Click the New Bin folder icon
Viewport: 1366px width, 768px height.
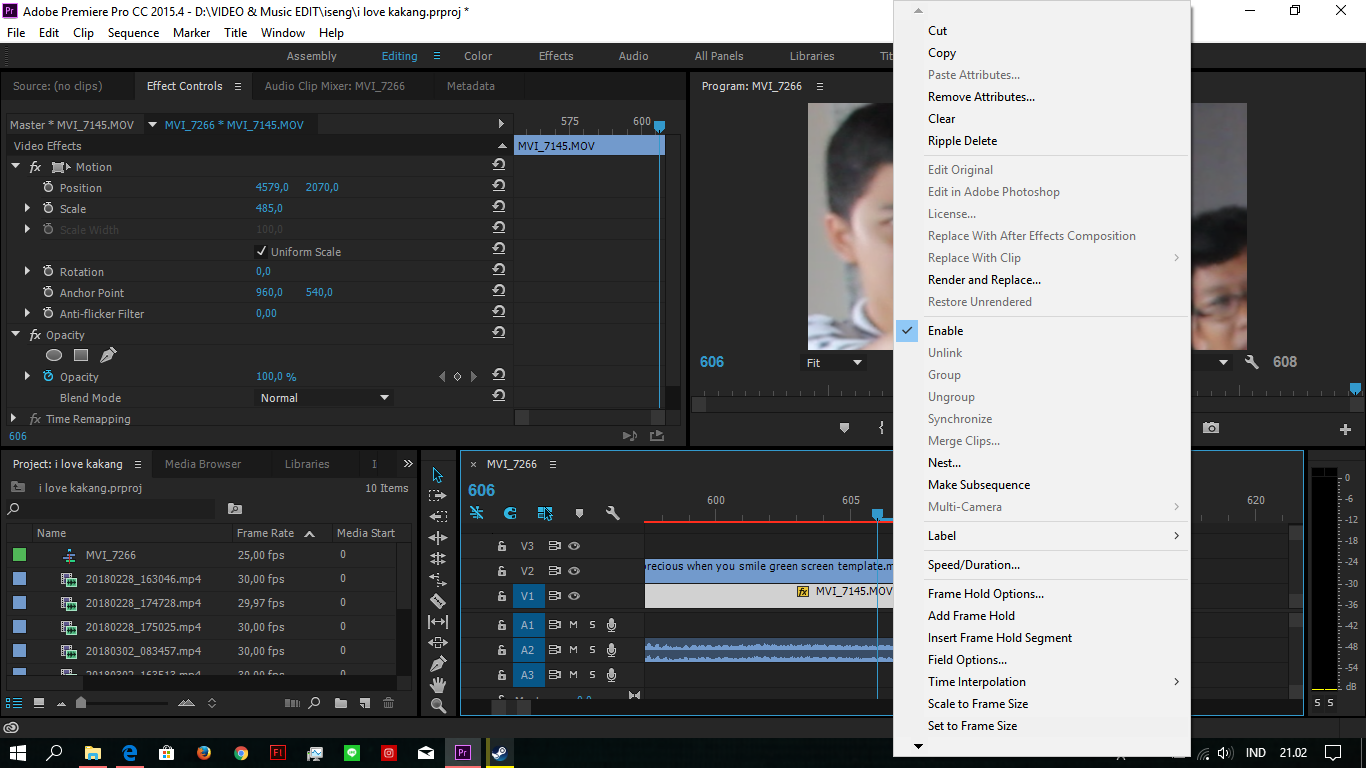click(x=341, y=703)
